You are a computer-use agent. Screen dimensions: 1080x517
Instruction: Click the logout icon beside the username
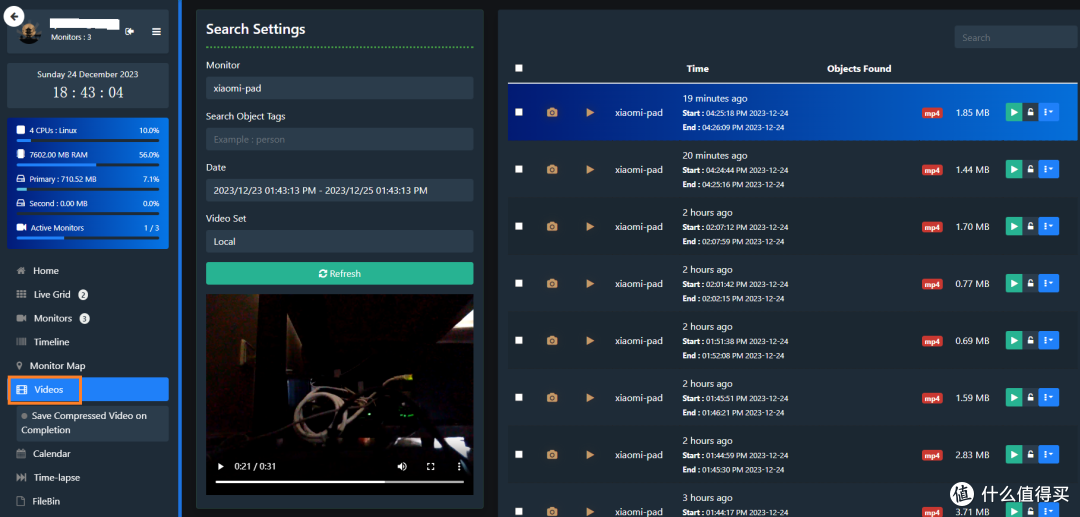pos(130,32)
